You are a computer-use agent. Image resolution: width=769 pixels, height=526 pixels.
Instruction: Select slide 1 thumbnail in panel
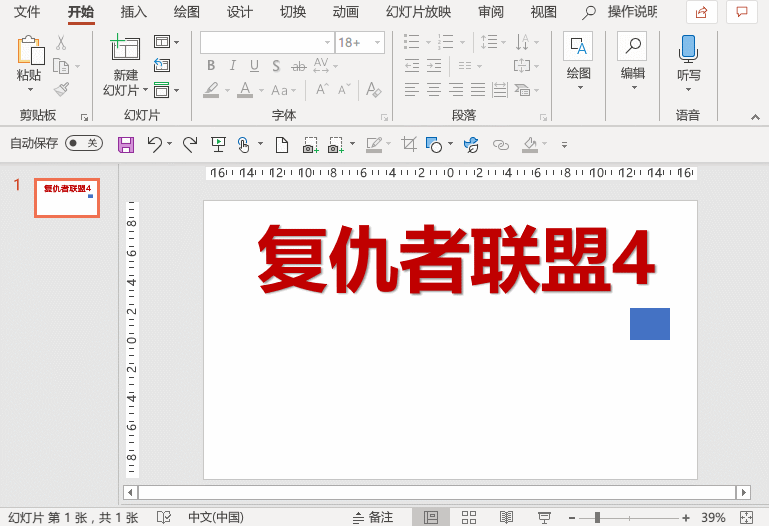tap(67, 198)
